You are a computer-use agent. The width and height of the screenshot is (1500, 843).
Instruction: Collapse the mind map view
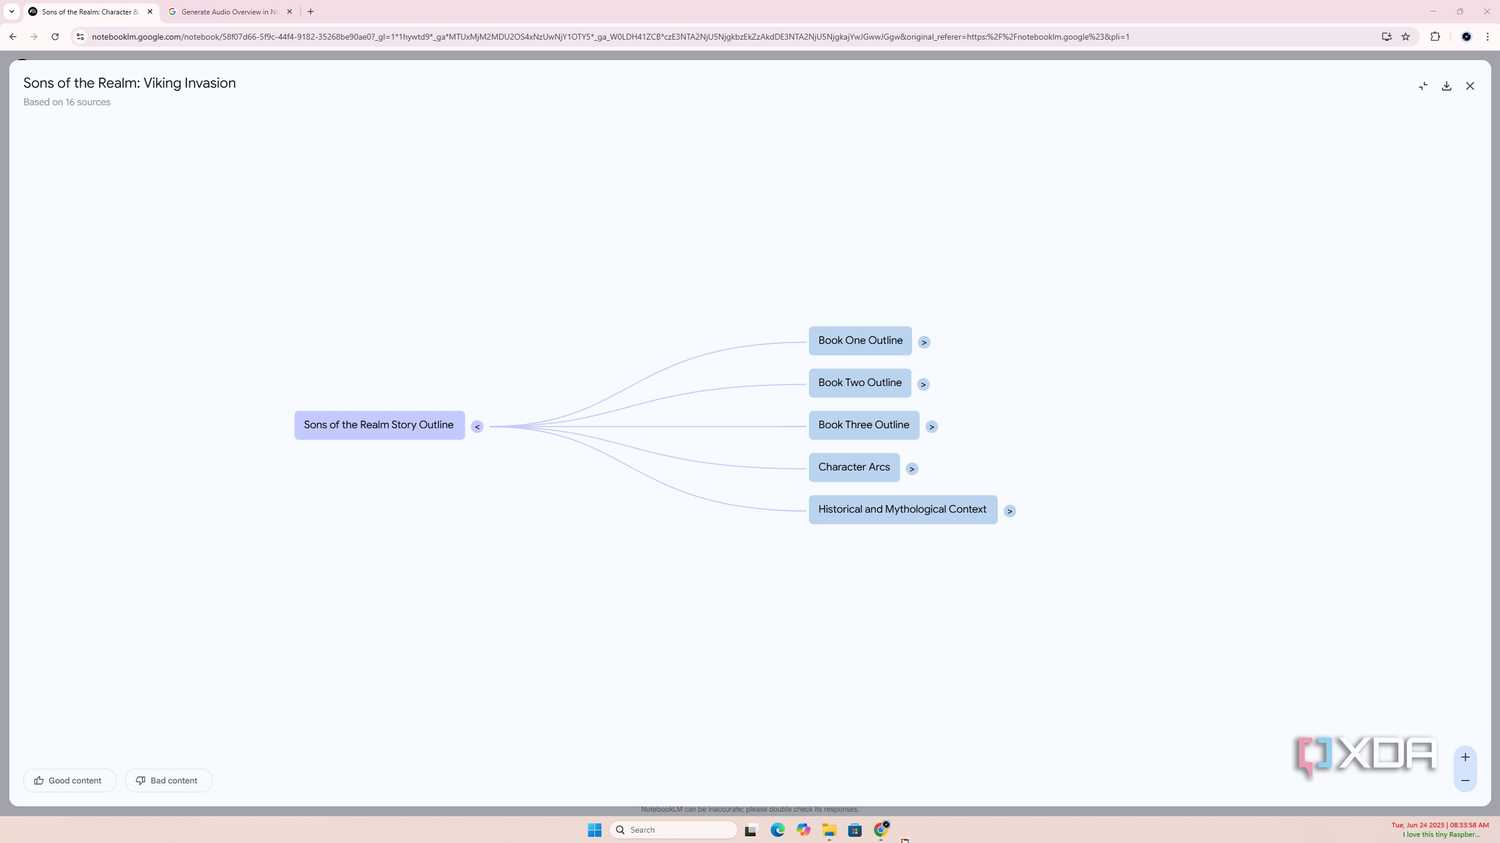click(1423, 86)
